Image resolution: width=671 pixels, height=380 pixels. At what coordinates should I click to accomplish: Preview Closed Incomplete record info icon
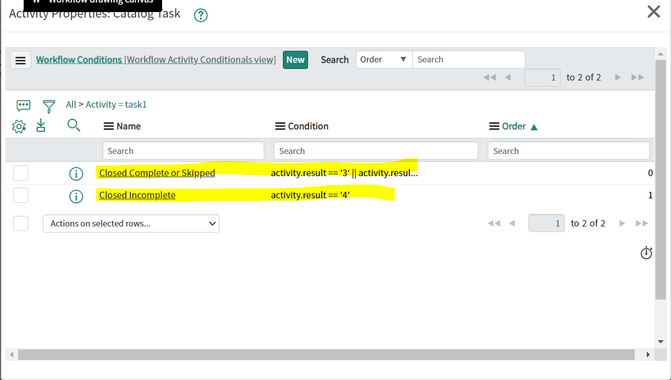click(x=76, y=196)
